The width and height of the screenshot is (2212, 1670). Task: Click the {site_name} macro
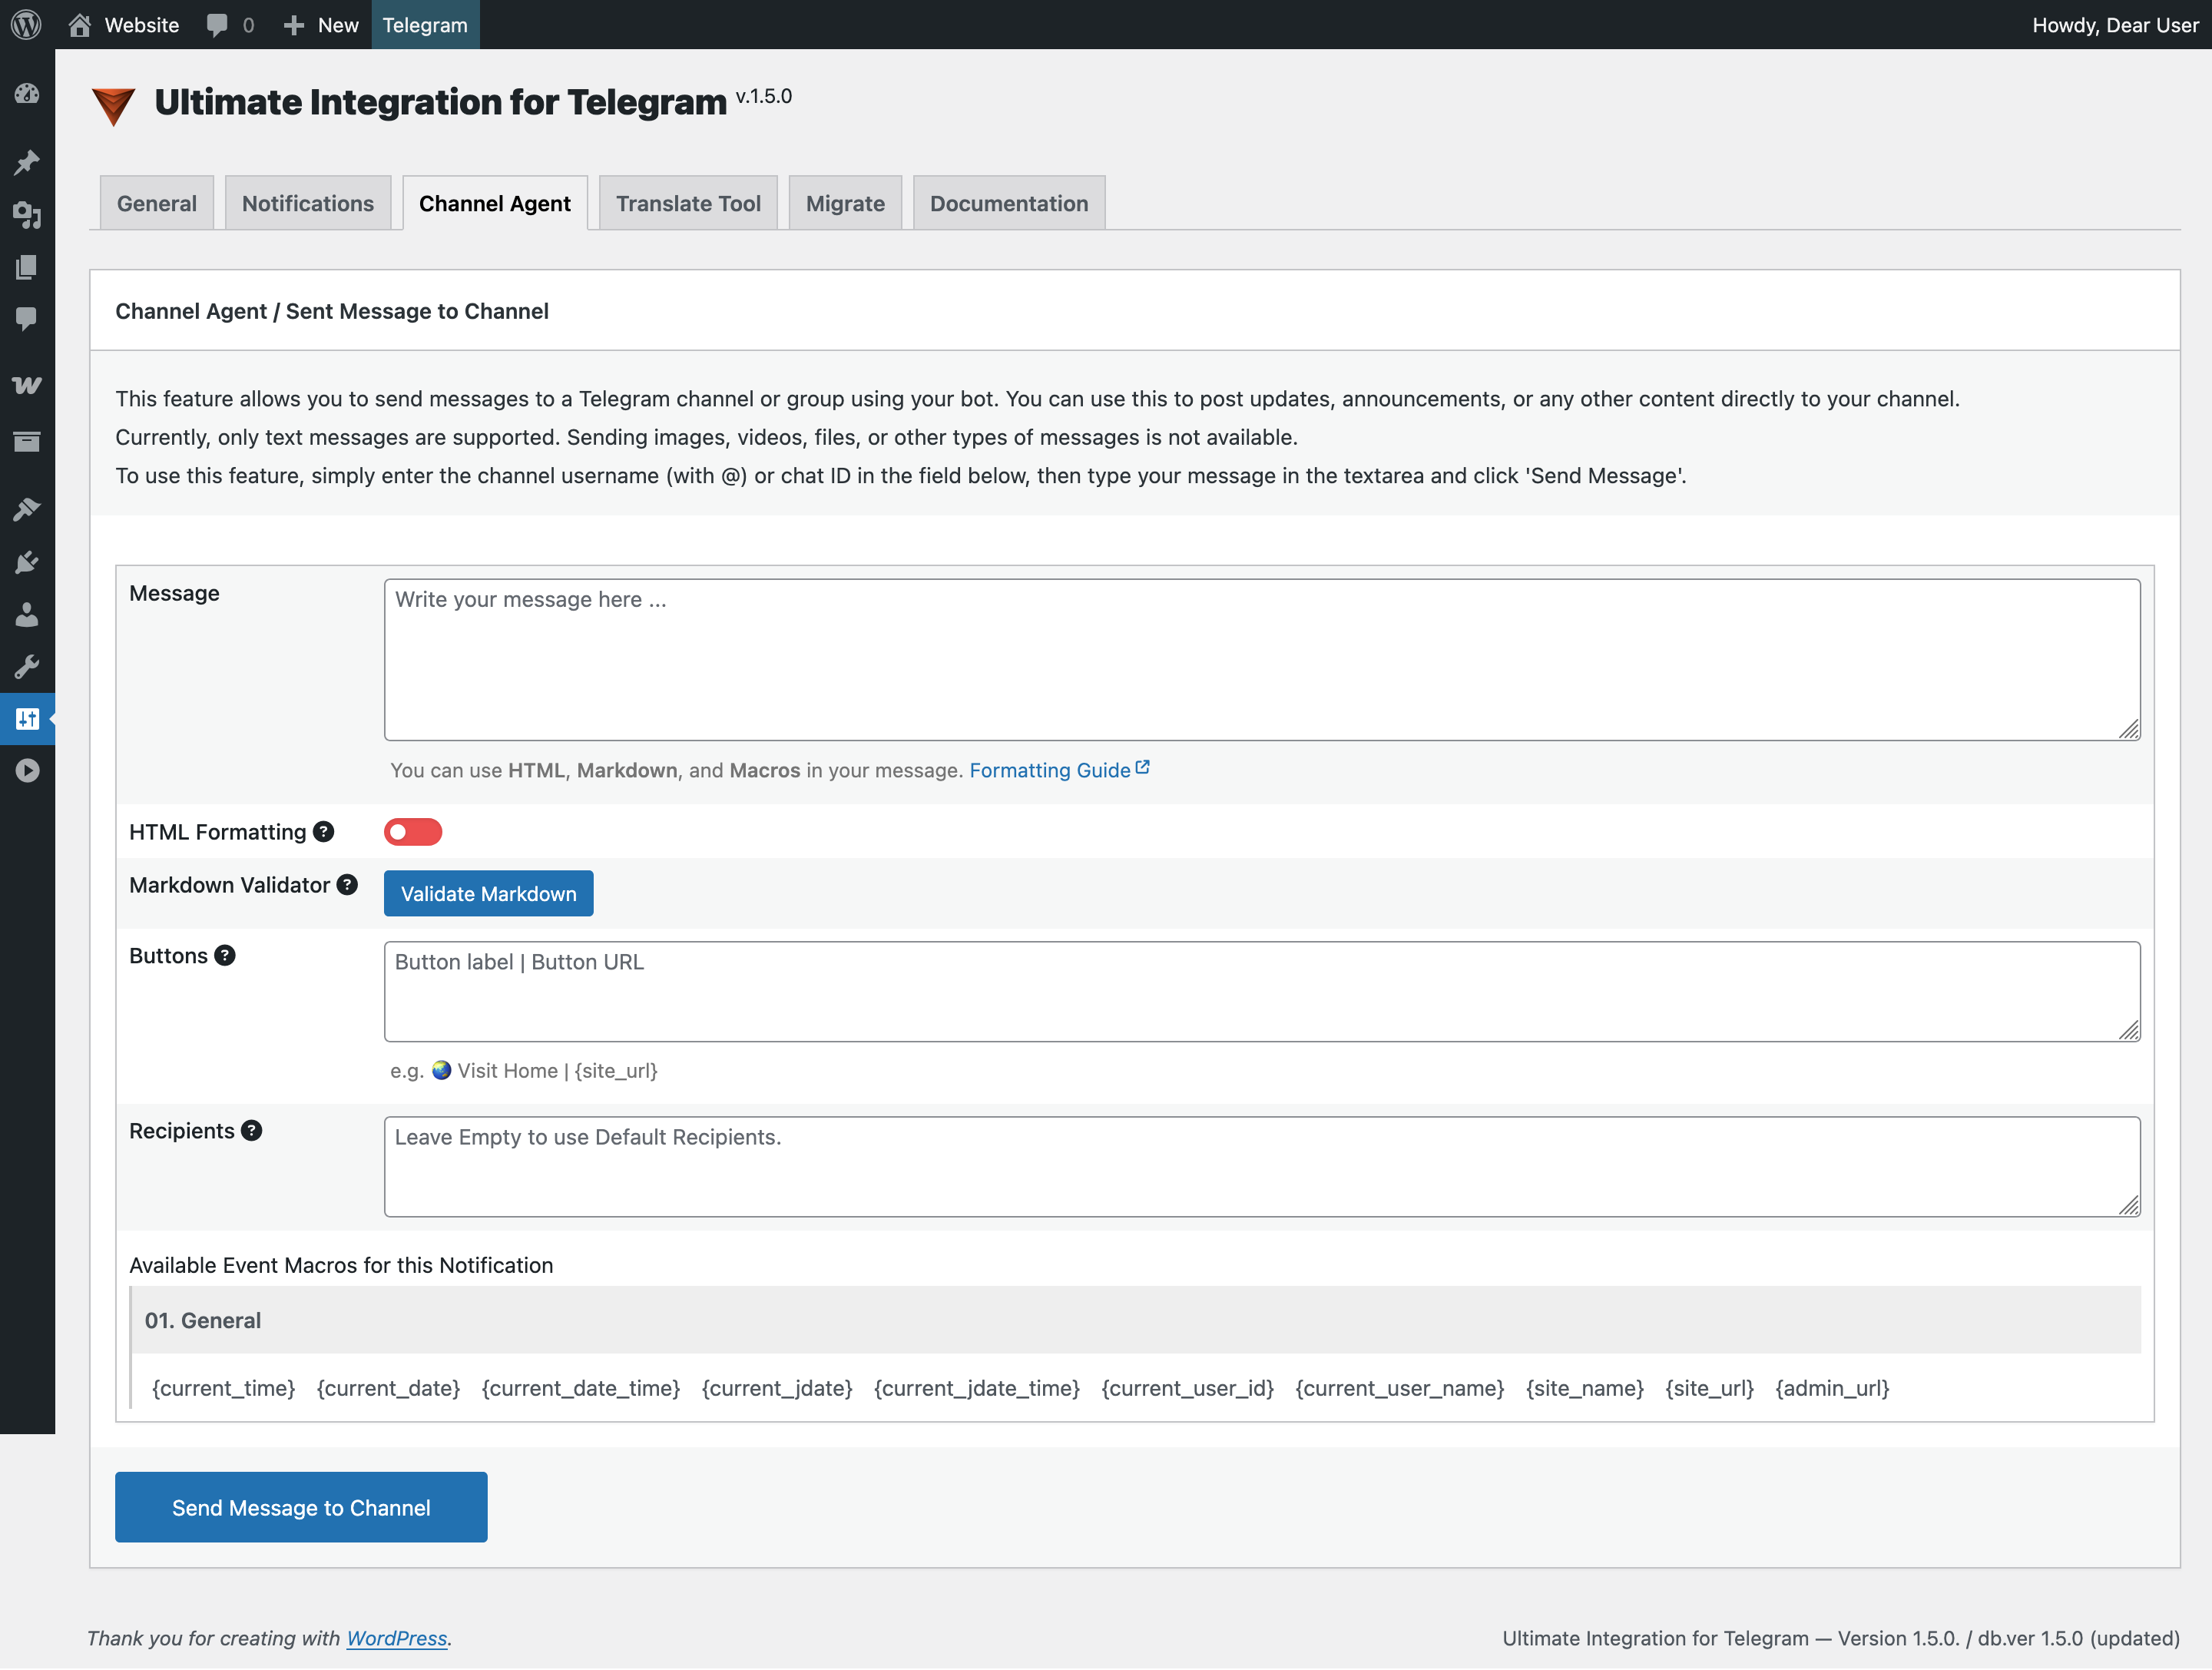[1584, 1388]
